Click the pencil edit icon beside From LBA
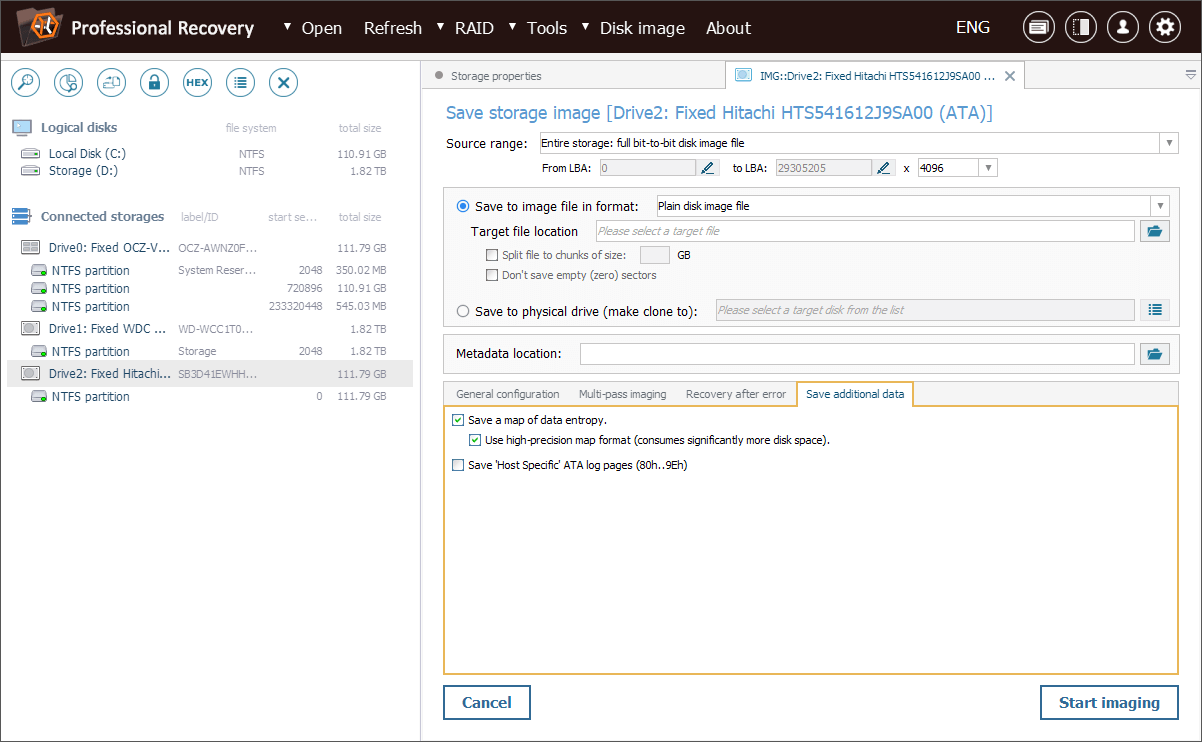This screenshot has height=742, width=1202. pyautogui.click(x=709, y=168)
